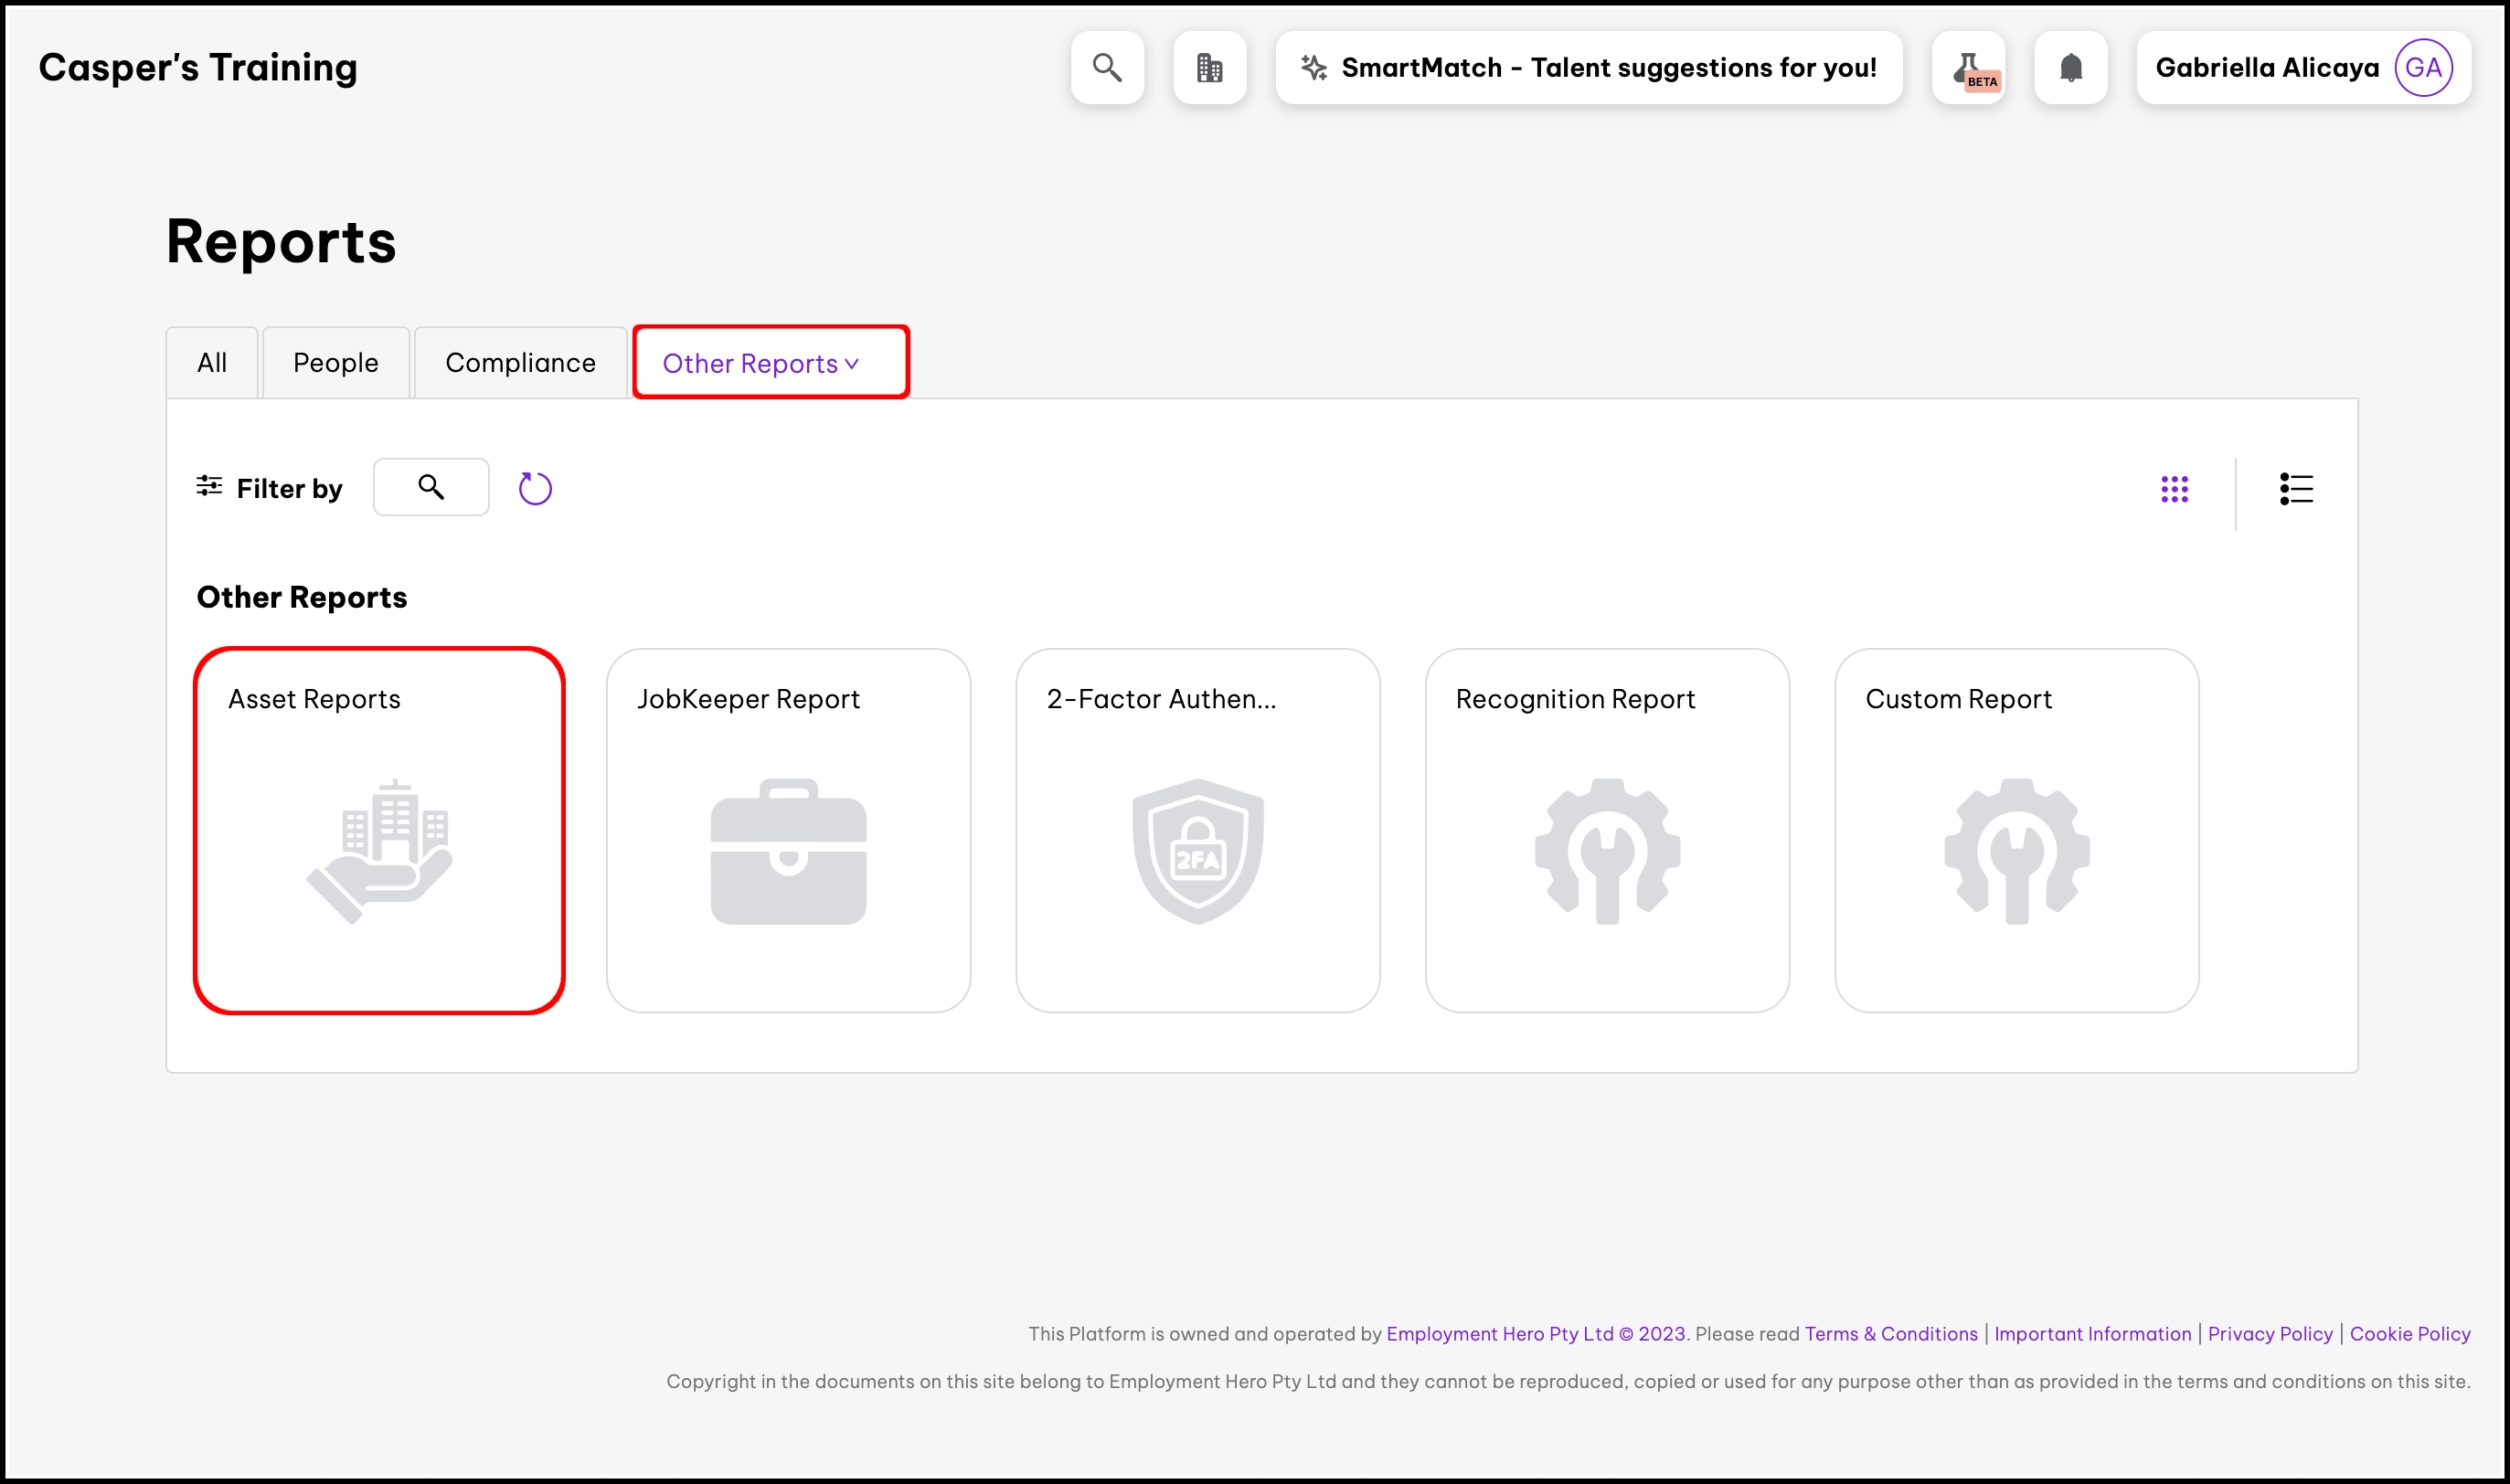Open SmartMatch talent suggestions
2510x1484 pixels.
click(1588, 68)
